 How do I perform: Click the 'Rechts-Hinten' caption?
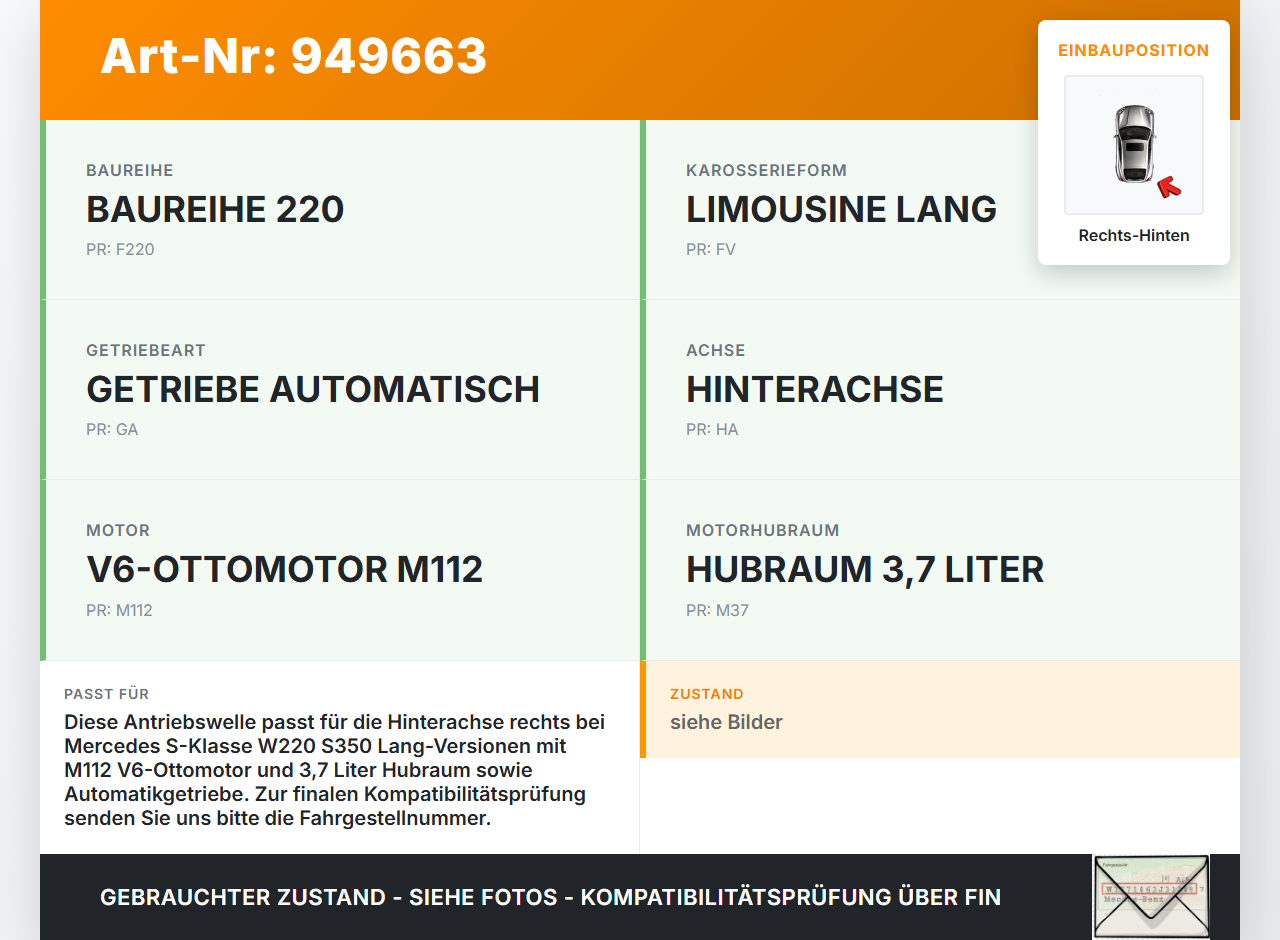(x=1134, y=236)
